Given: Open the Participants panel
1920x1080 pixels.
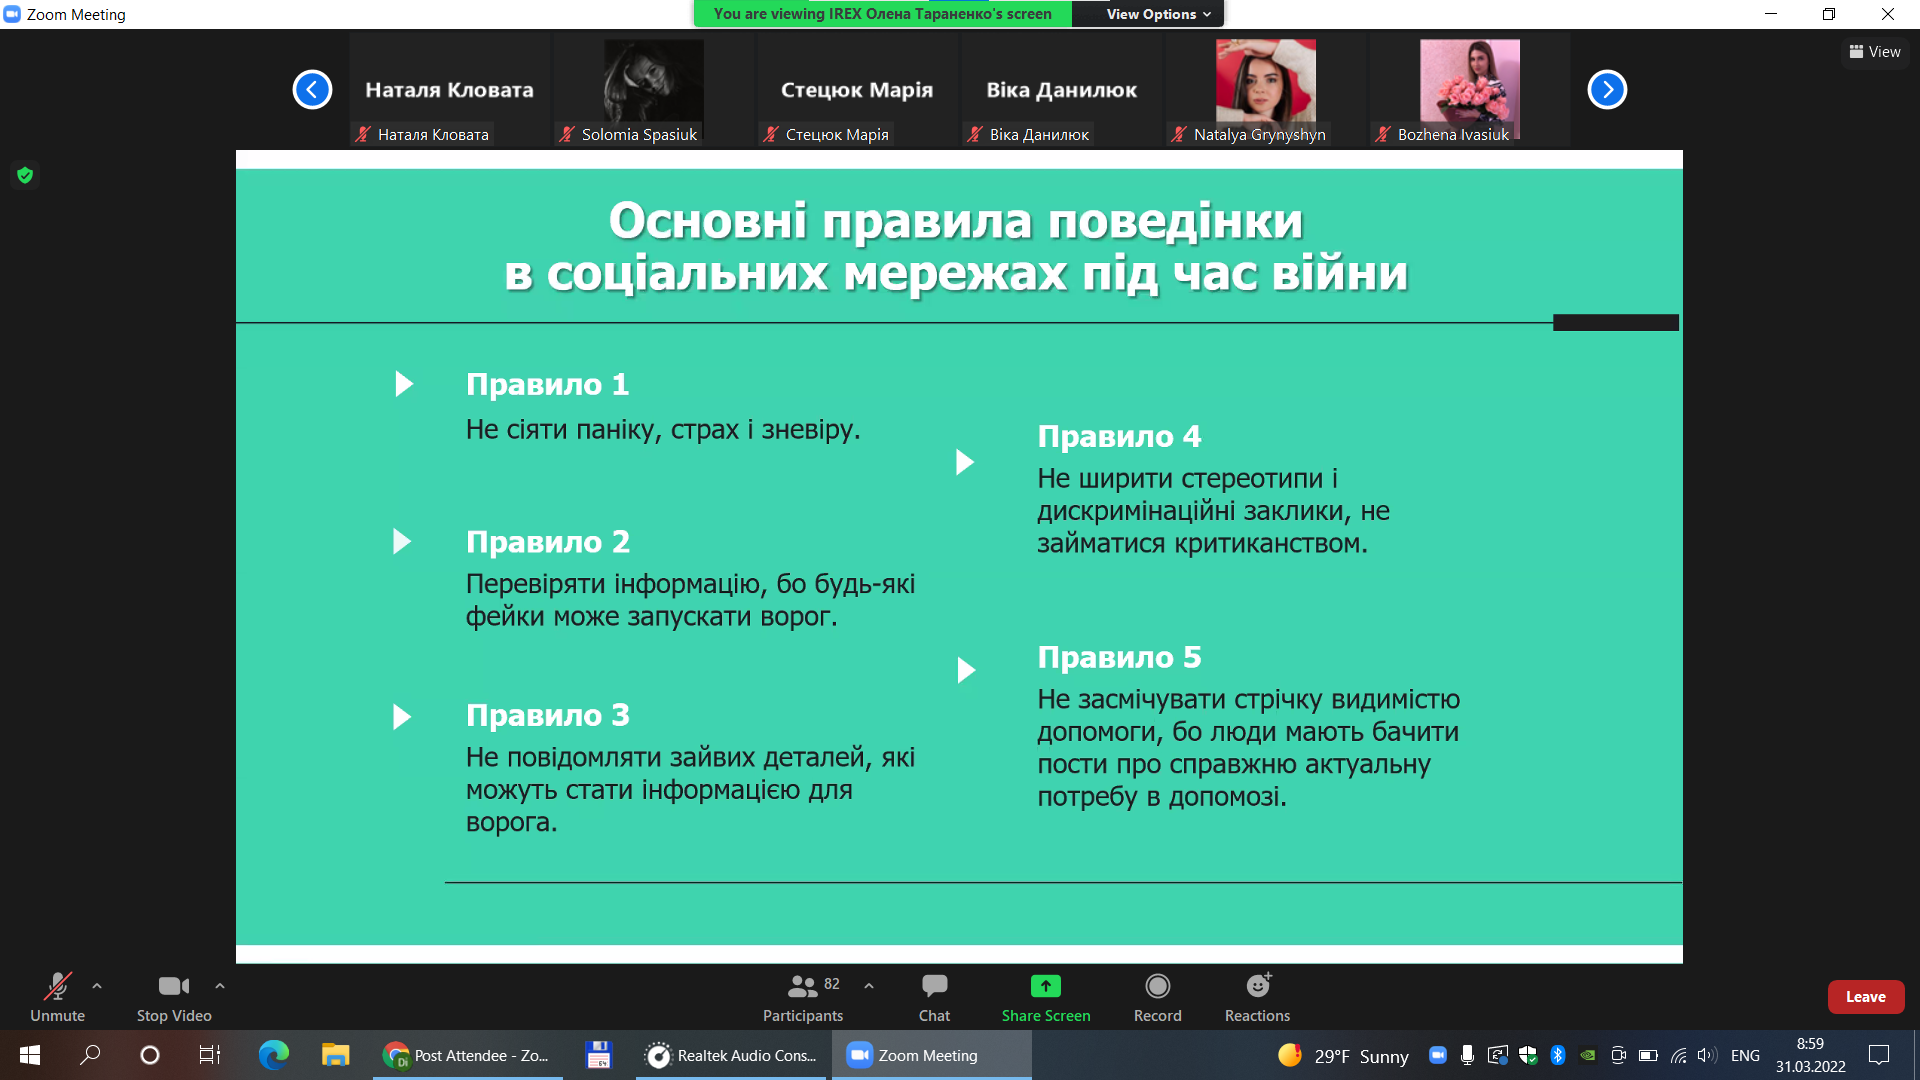Looking at the screenshot, I should (803, 998).
